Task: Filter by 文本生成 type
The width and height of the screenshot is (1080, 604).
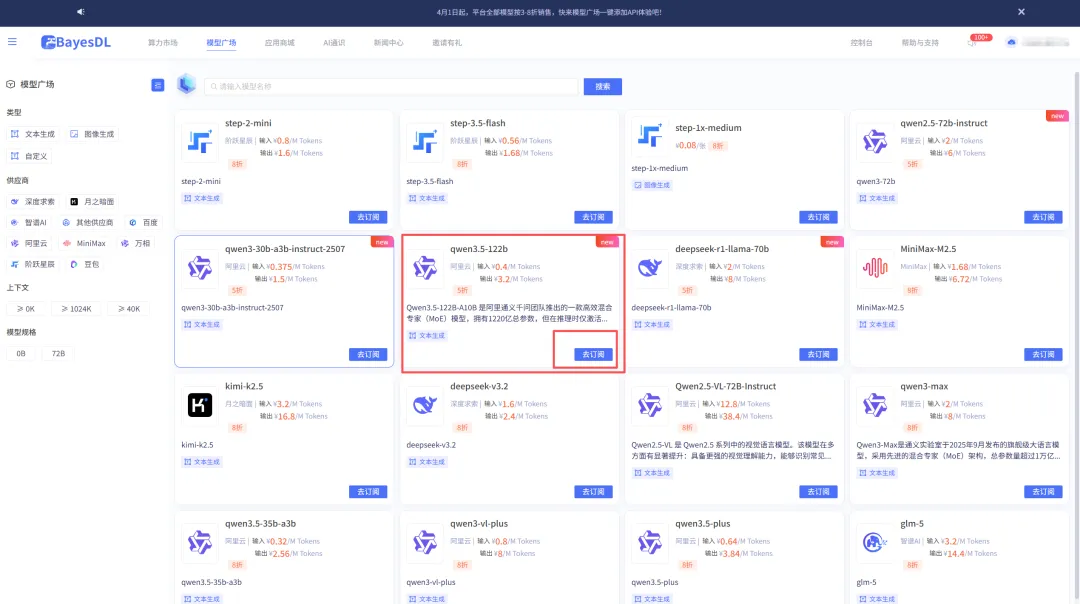Action: [x=32, y=134]
